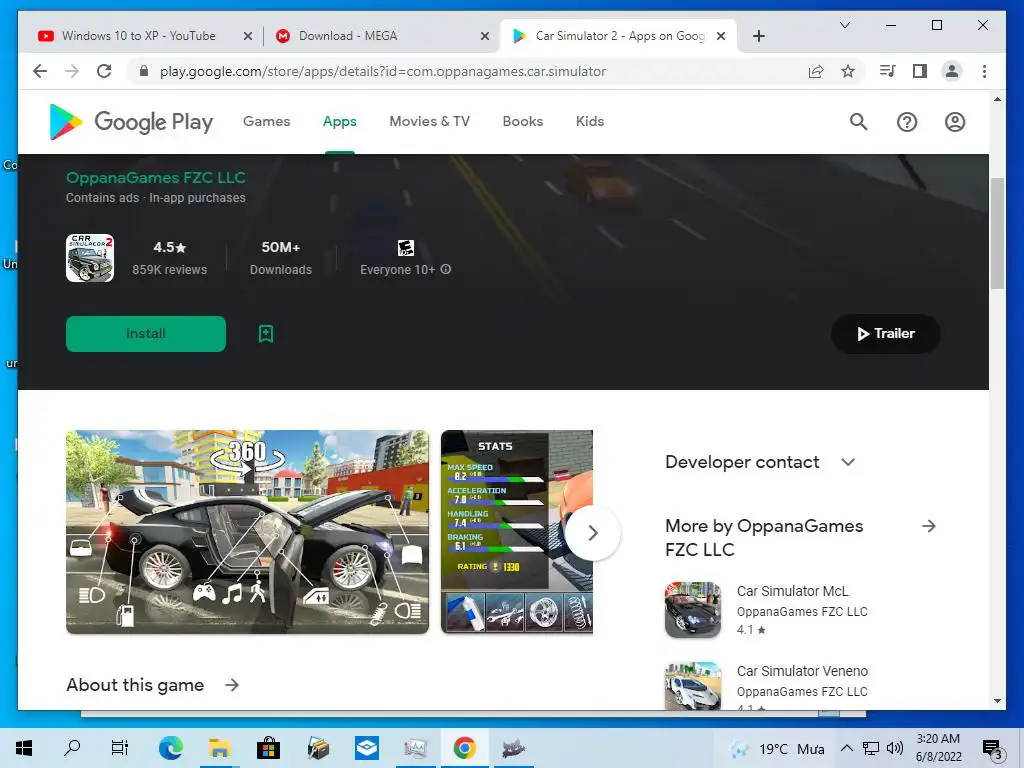
Task: Open Google Play account icon
Action: (x=955, y=121)
